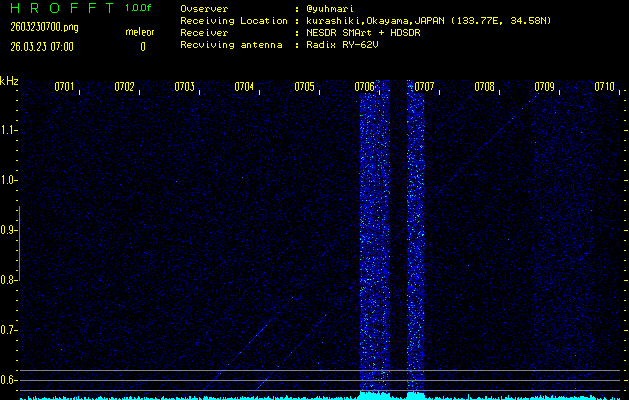The image size is (629, 400).
Task: Click the Receiver label
Action: [x=204, y=33]
